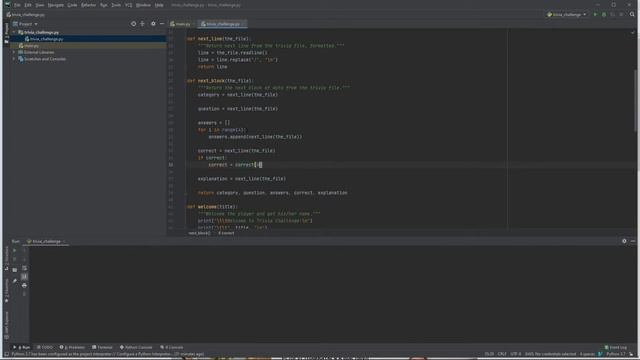
Task: Click UTF-8 encoding selector in status bar
Action: pos(516,354)
